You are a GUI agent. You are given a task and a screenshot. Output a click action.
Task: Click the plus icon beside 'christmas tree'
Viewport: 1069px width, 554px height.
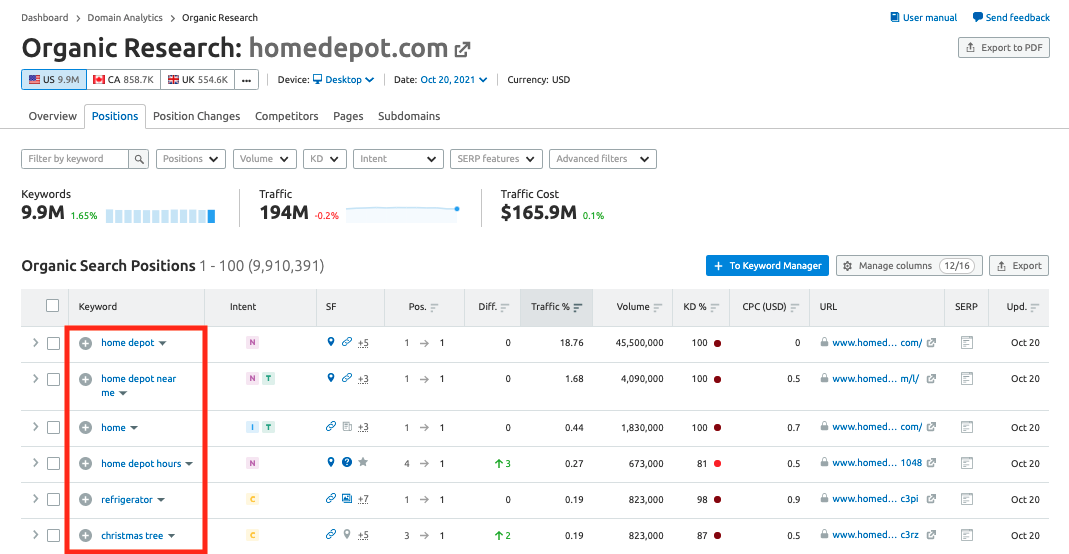pyautogui.click(x=85, y=535)
